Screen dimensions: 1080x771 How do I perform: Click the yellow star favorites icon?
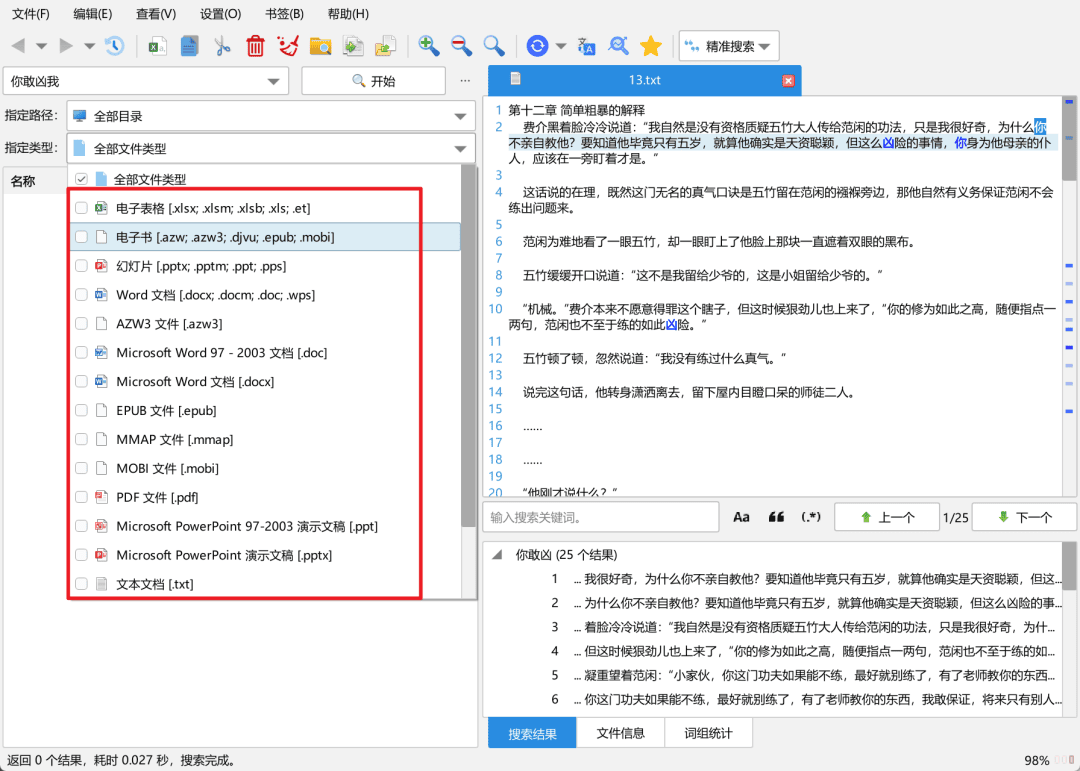(650, 46)
